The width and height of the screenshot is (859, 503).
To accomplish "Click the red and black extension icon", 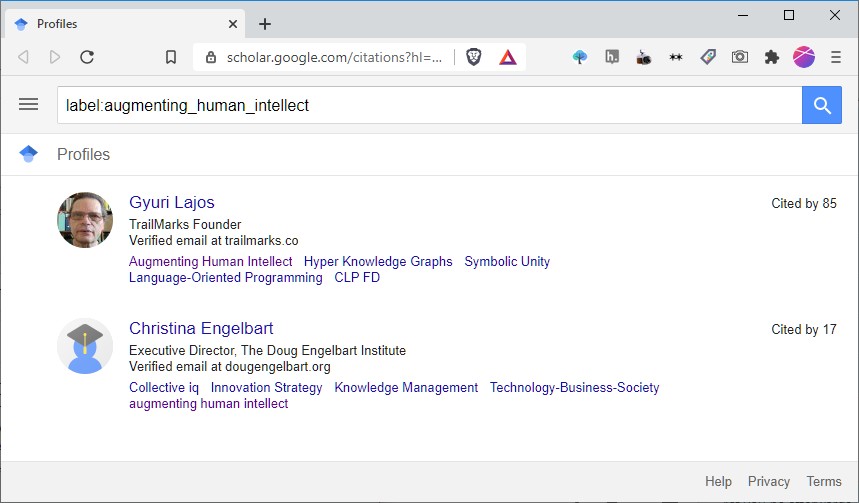I will pyautogui.click(x=644, y=57).
